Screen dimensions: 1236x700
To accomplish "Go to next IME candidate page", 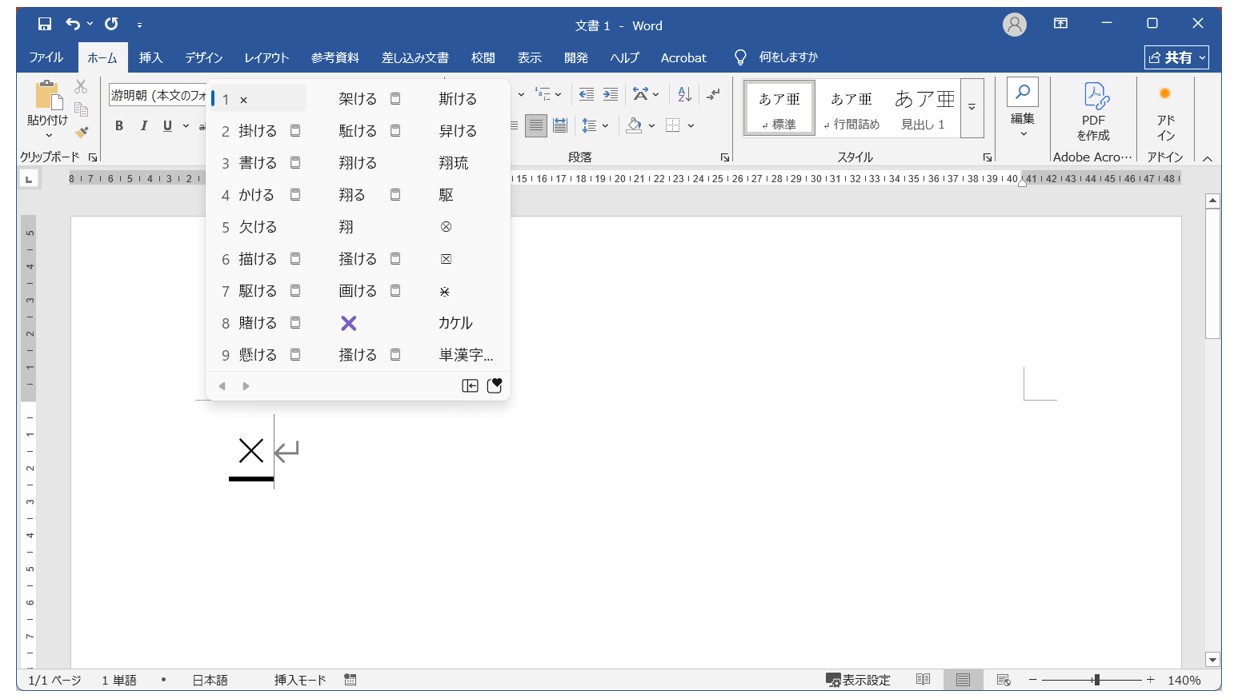I will click(x=246, y=386).
